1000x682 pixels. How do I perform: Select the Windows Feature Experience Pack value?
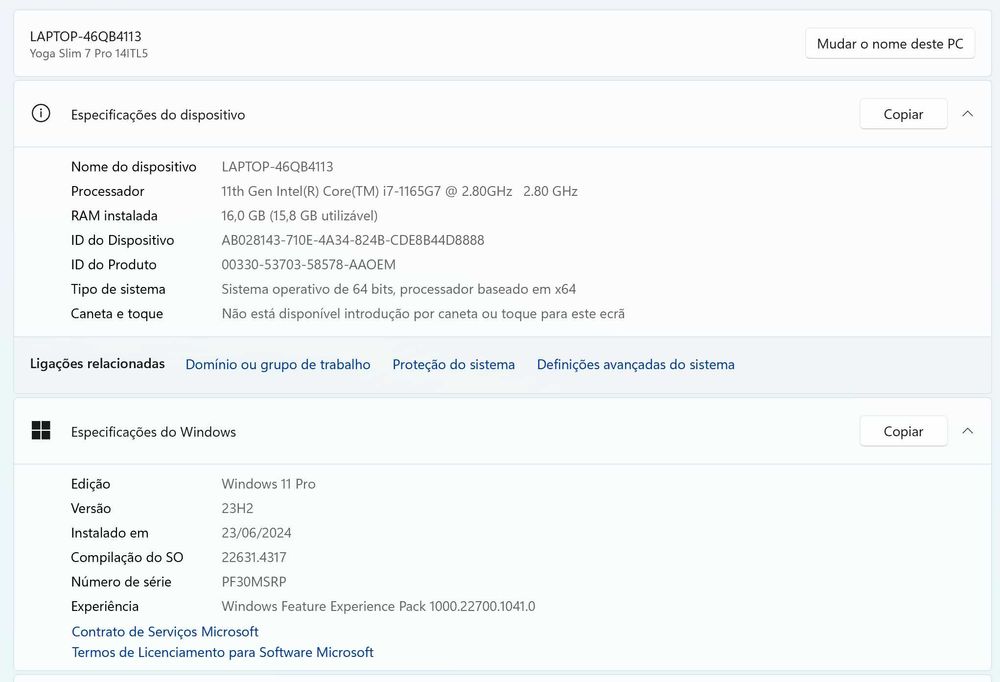[x=378, y=606]
